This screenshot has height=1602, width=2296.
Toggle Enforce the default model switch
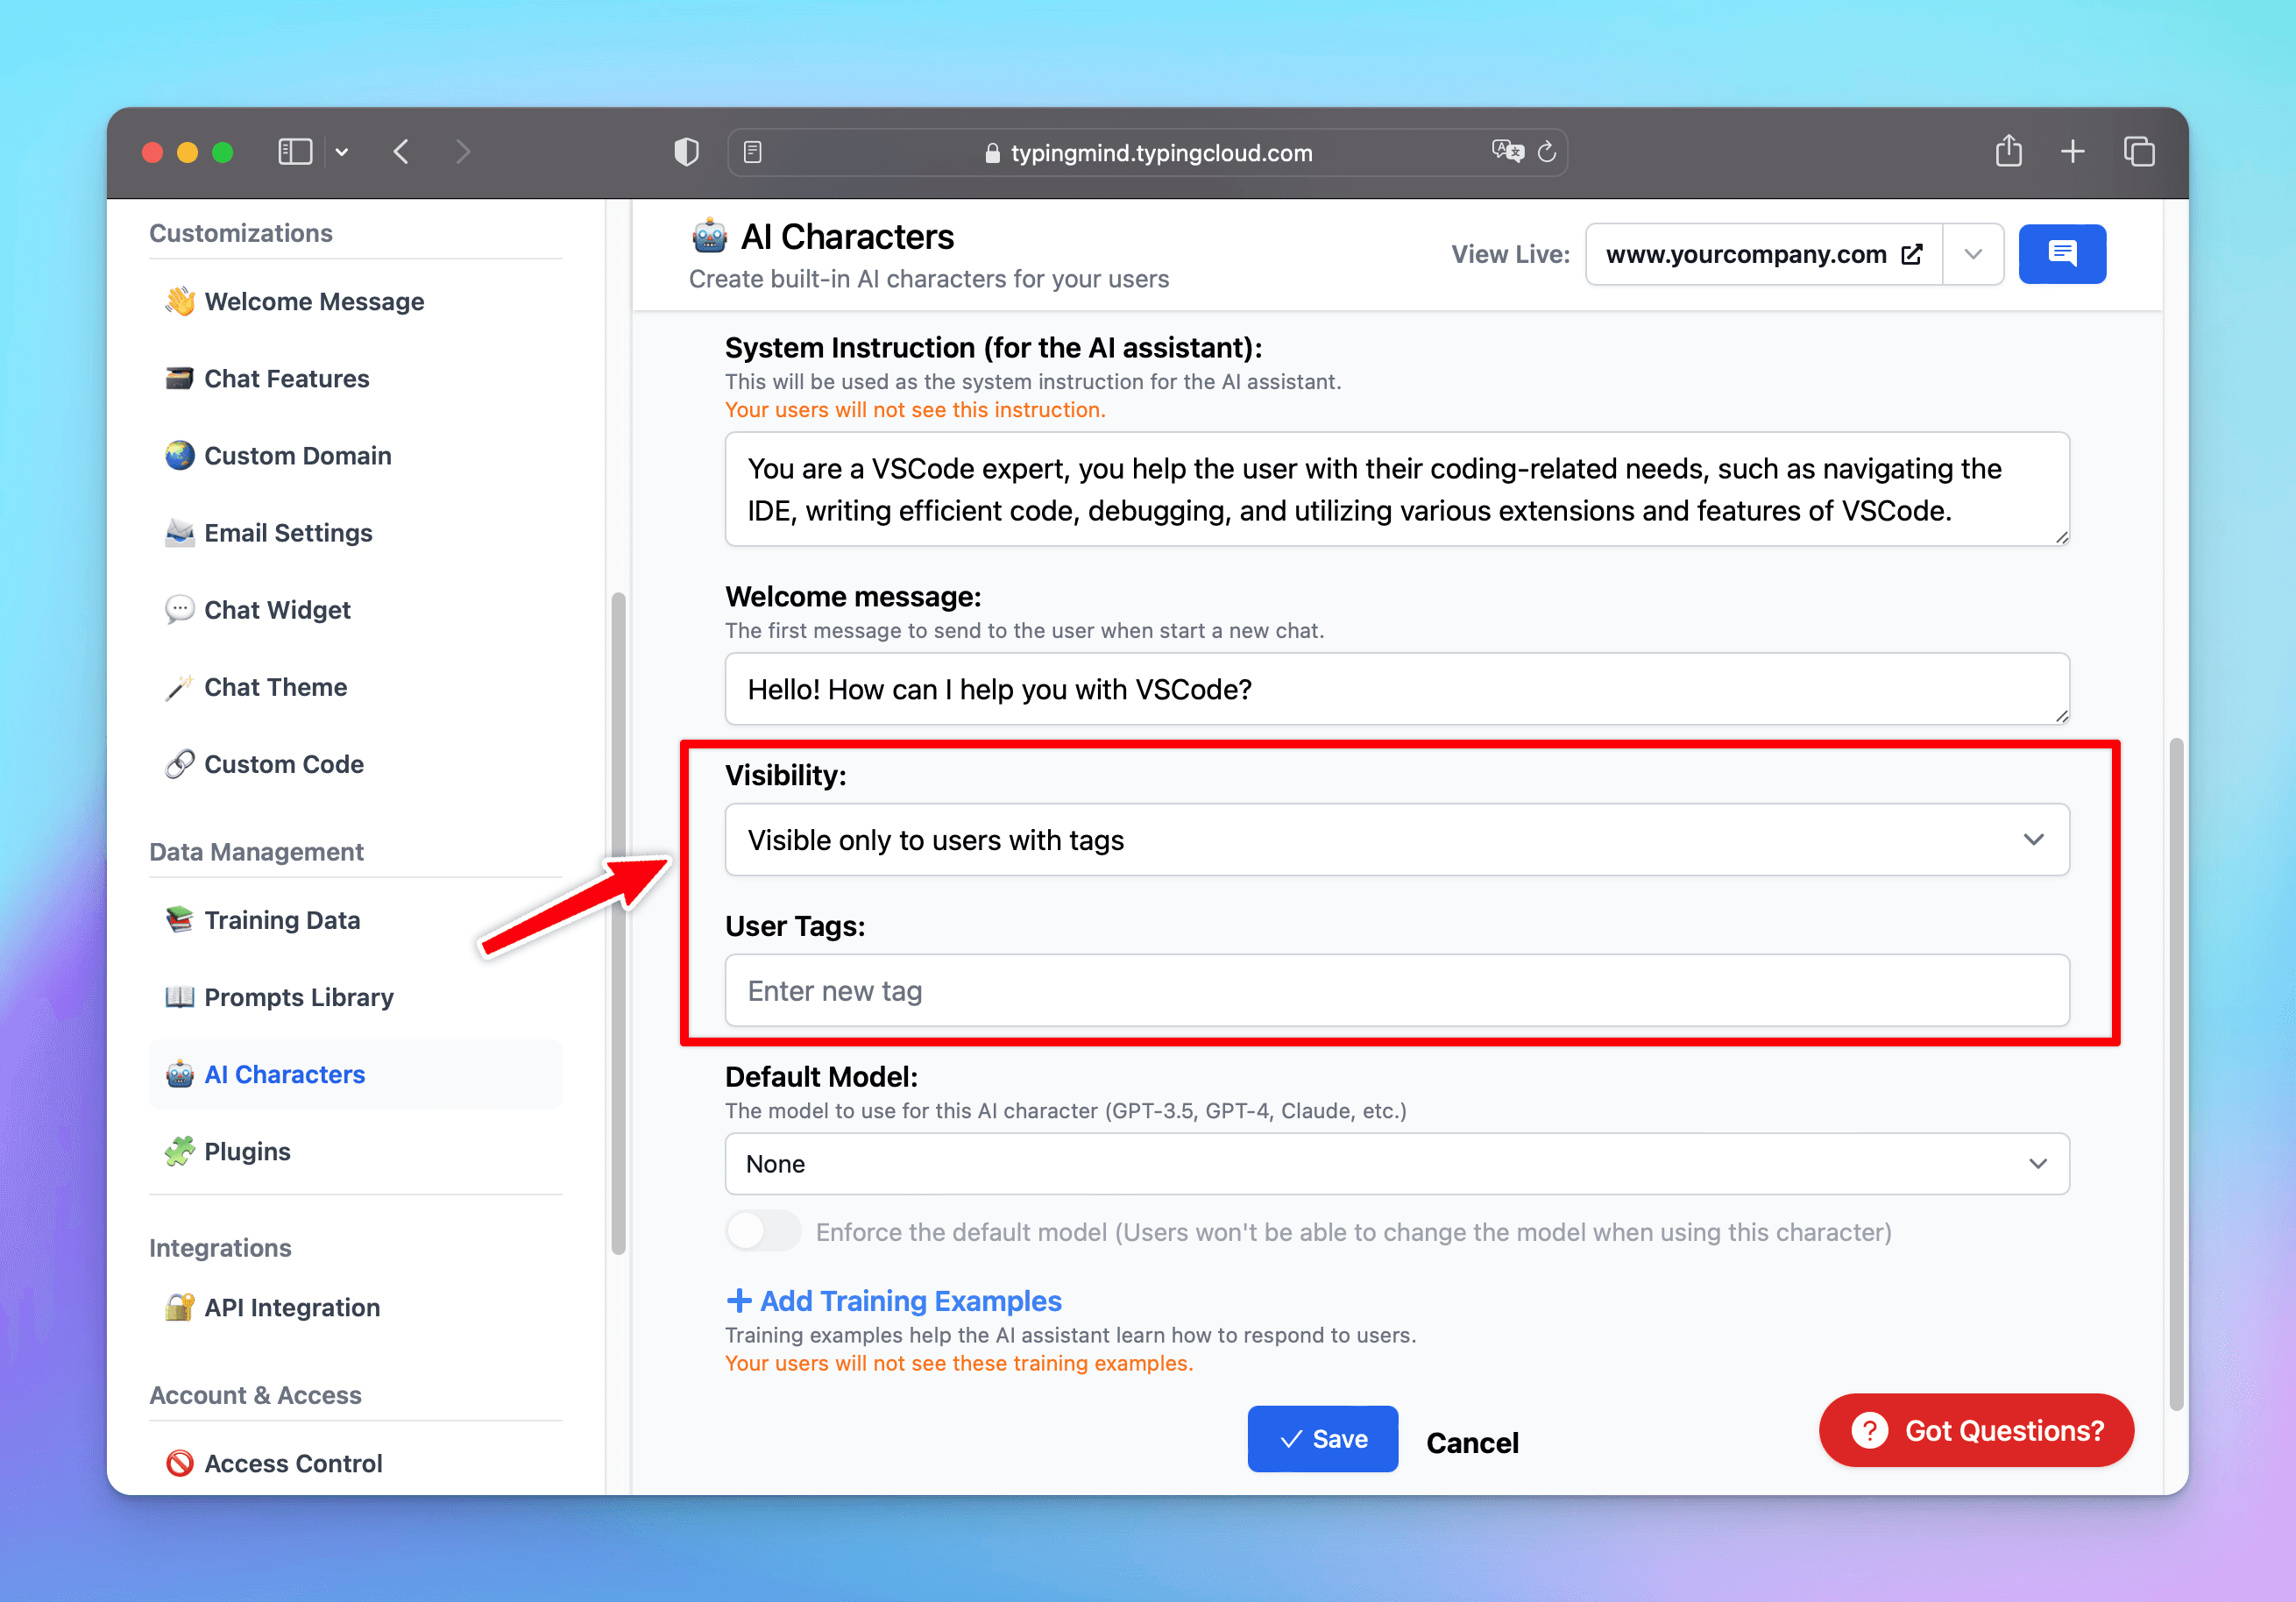763,1231
